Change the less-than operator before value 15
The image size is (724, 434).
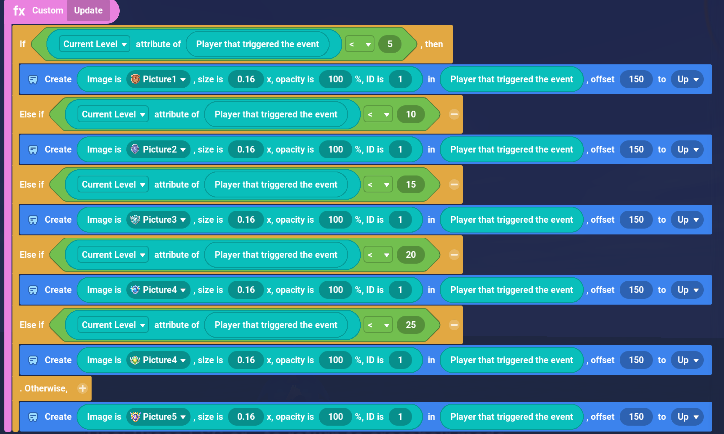pos(378,185)
